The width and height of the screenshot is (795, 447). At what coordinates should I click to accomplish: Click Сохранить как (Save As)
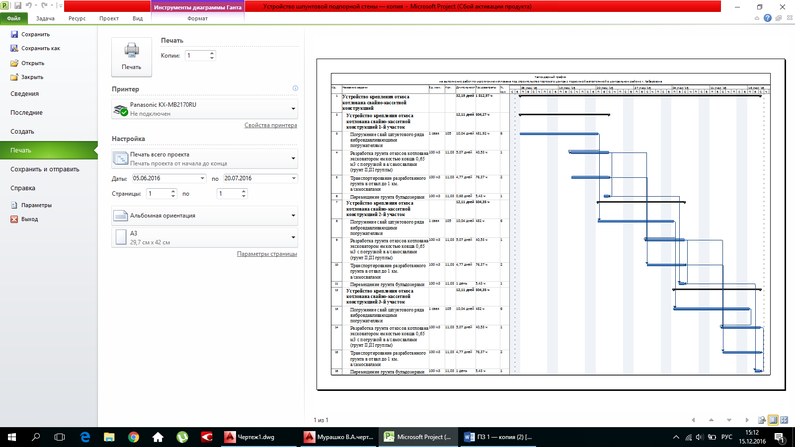point(40,48)
